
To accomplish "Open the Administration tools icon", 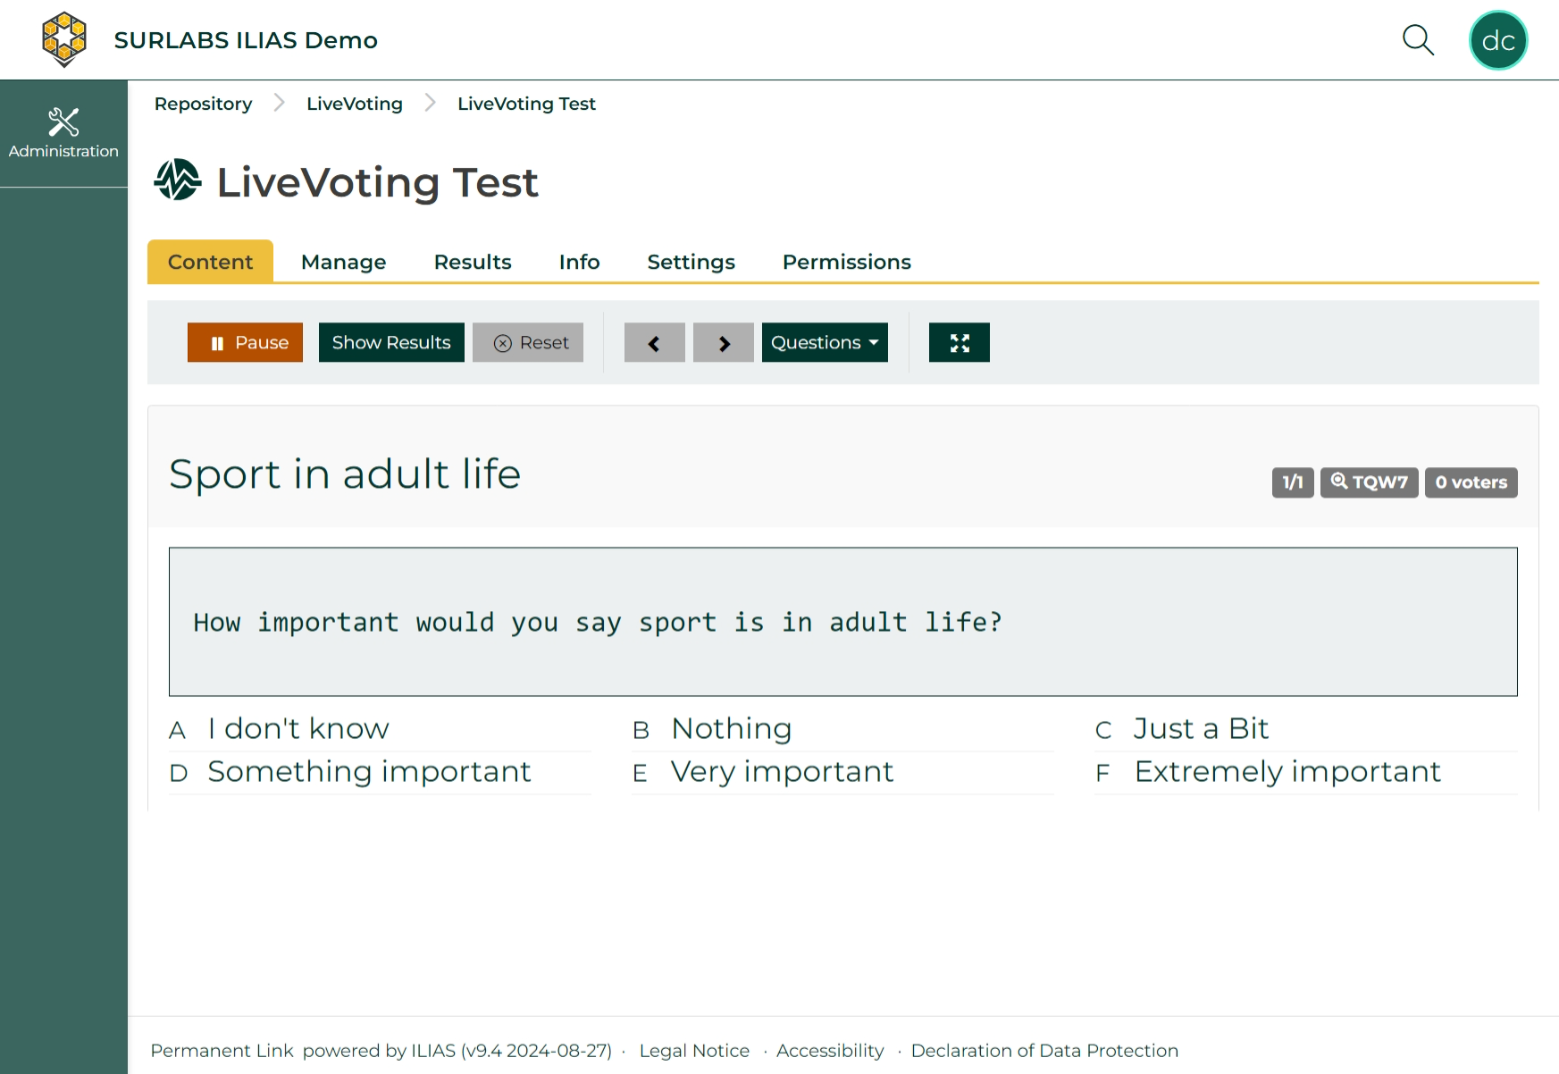I will [64, 133].
